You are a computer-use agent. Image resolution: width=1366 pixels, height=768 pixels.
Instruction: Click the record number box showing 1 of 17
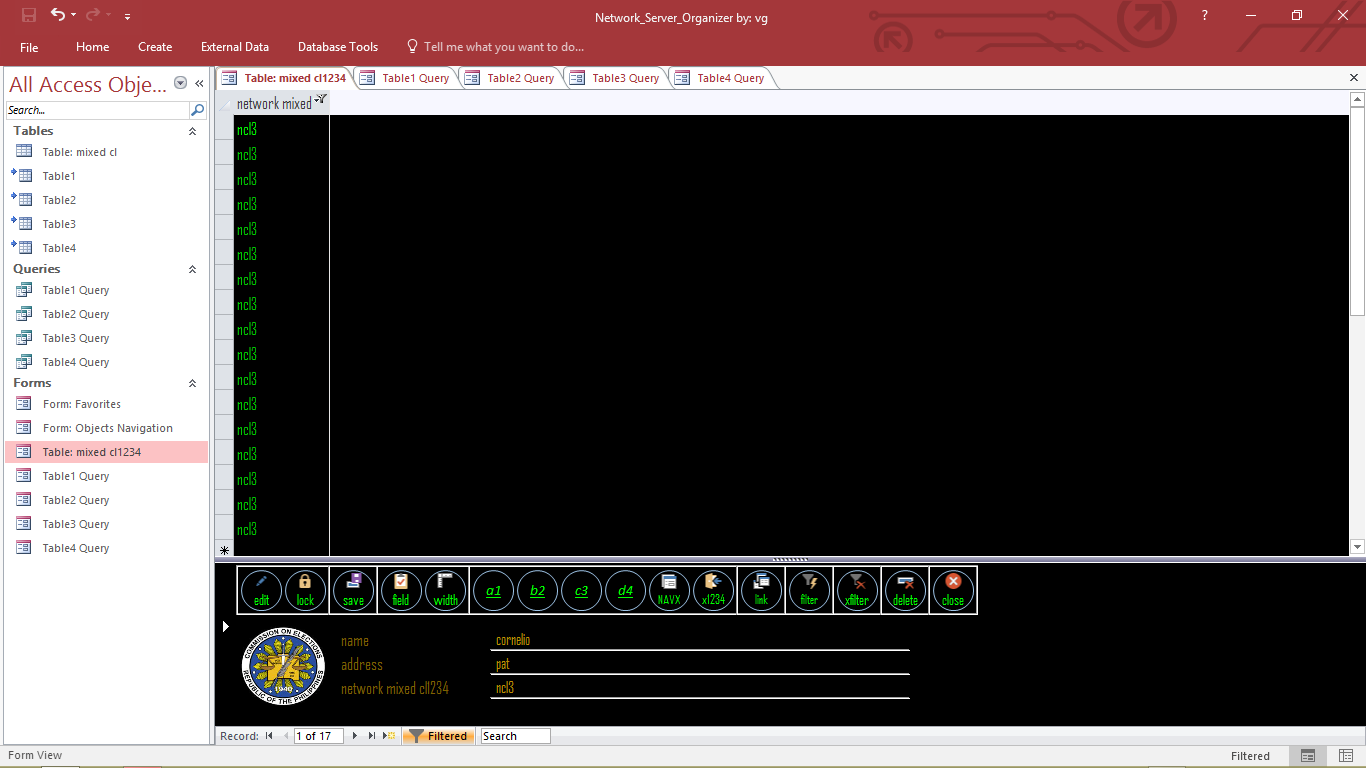coord(319,736)
